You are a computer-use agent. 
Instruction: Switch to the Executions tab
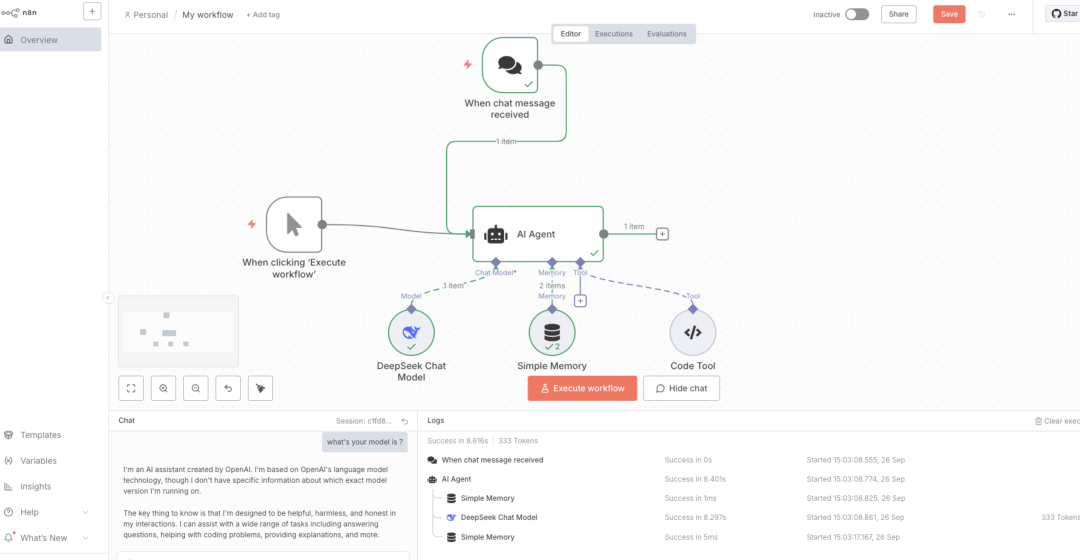click(614, 34)
